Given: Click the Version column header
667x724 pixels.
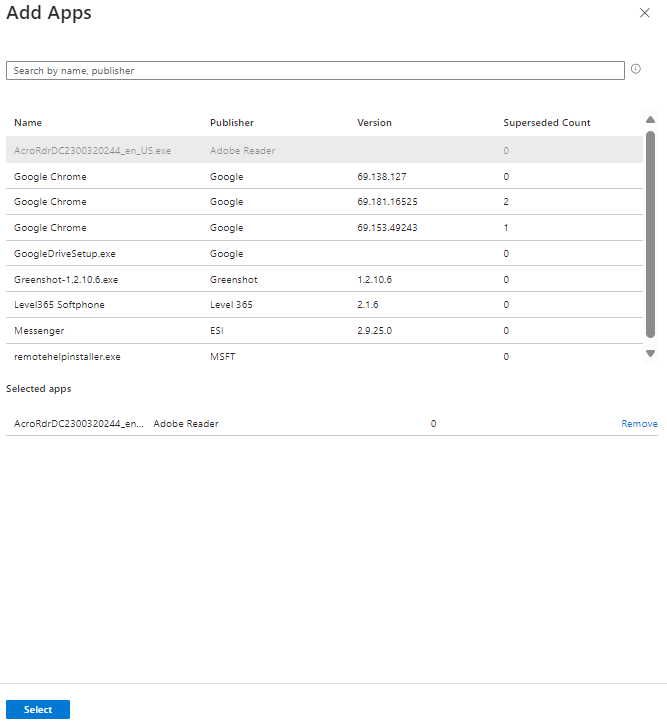Looking at the screenshot, I should point(374,123).
